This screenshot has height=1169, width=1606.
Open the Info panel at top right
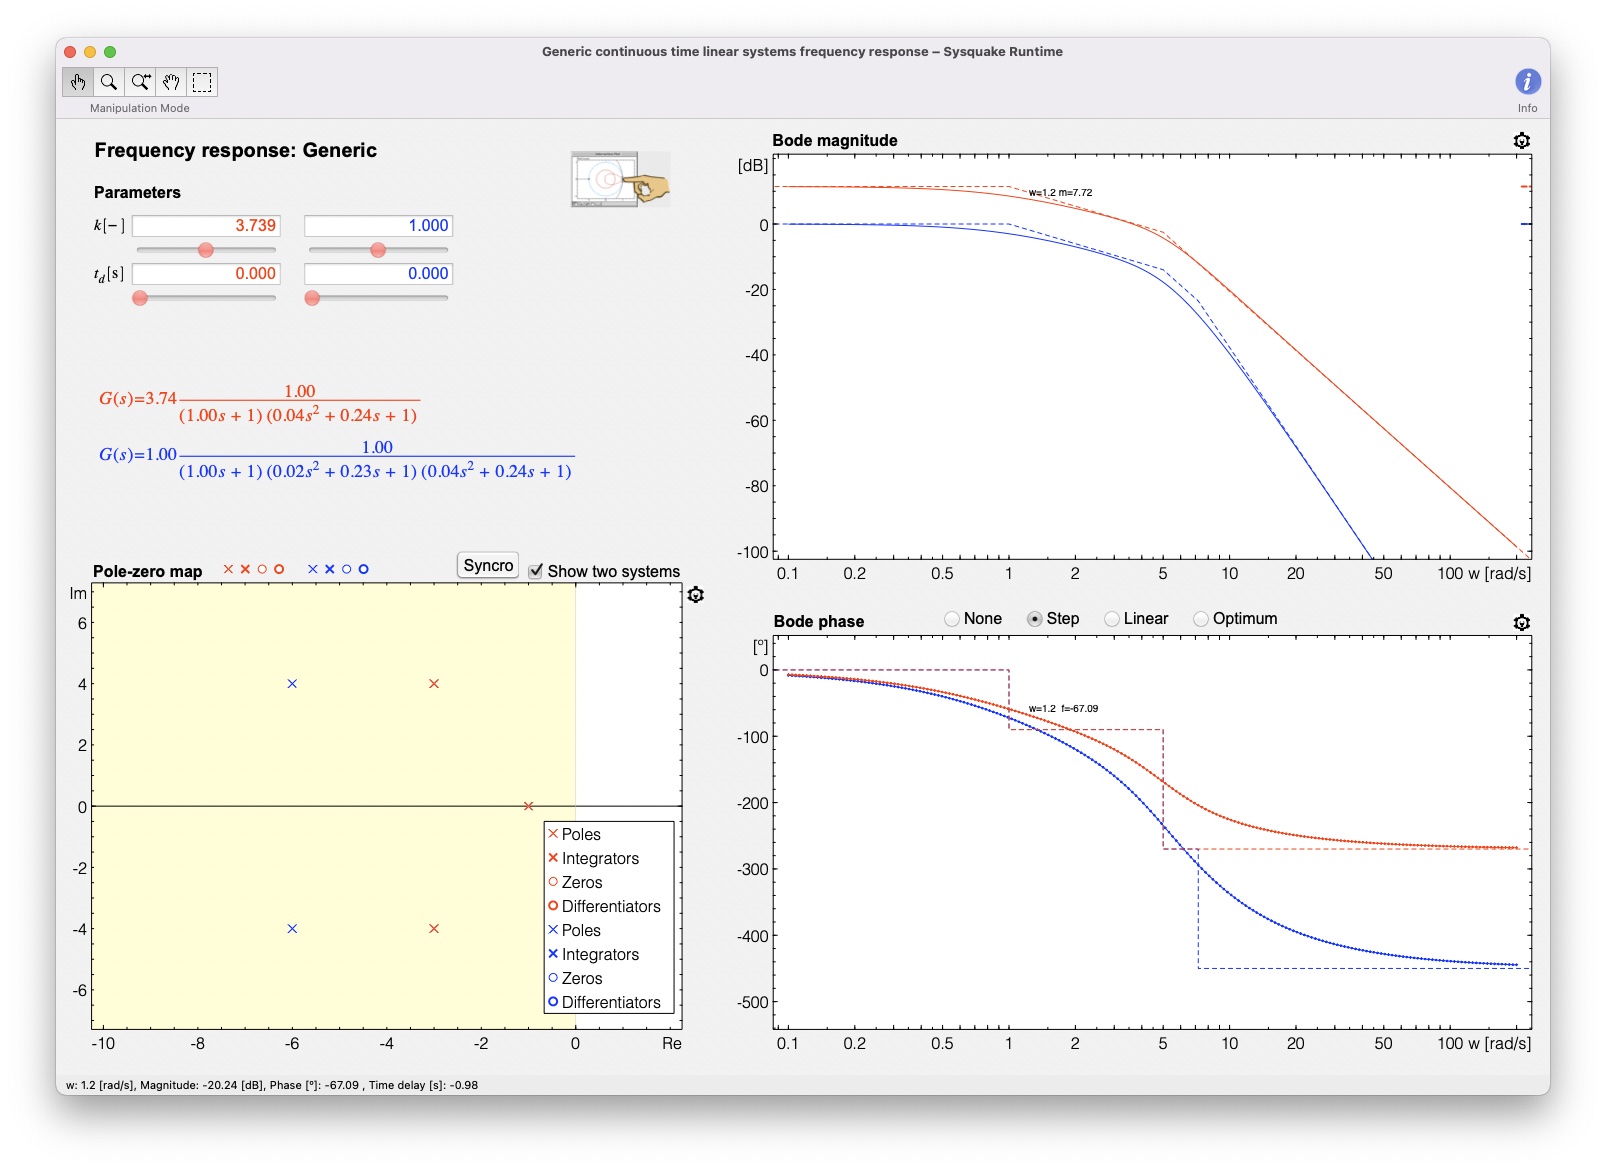(1527, 81)
